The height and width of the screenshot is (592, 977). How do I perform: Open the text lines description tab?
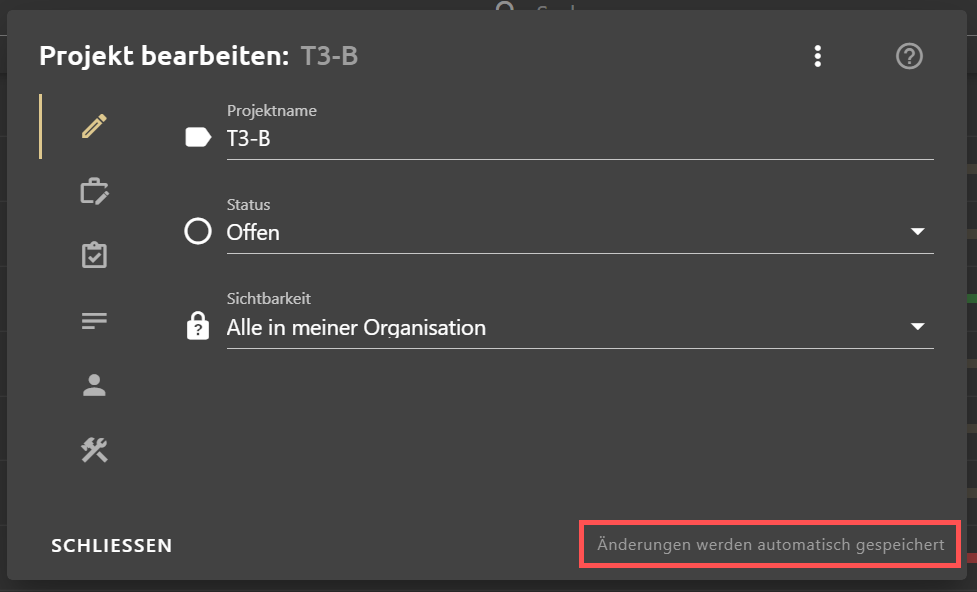point(94,321)
